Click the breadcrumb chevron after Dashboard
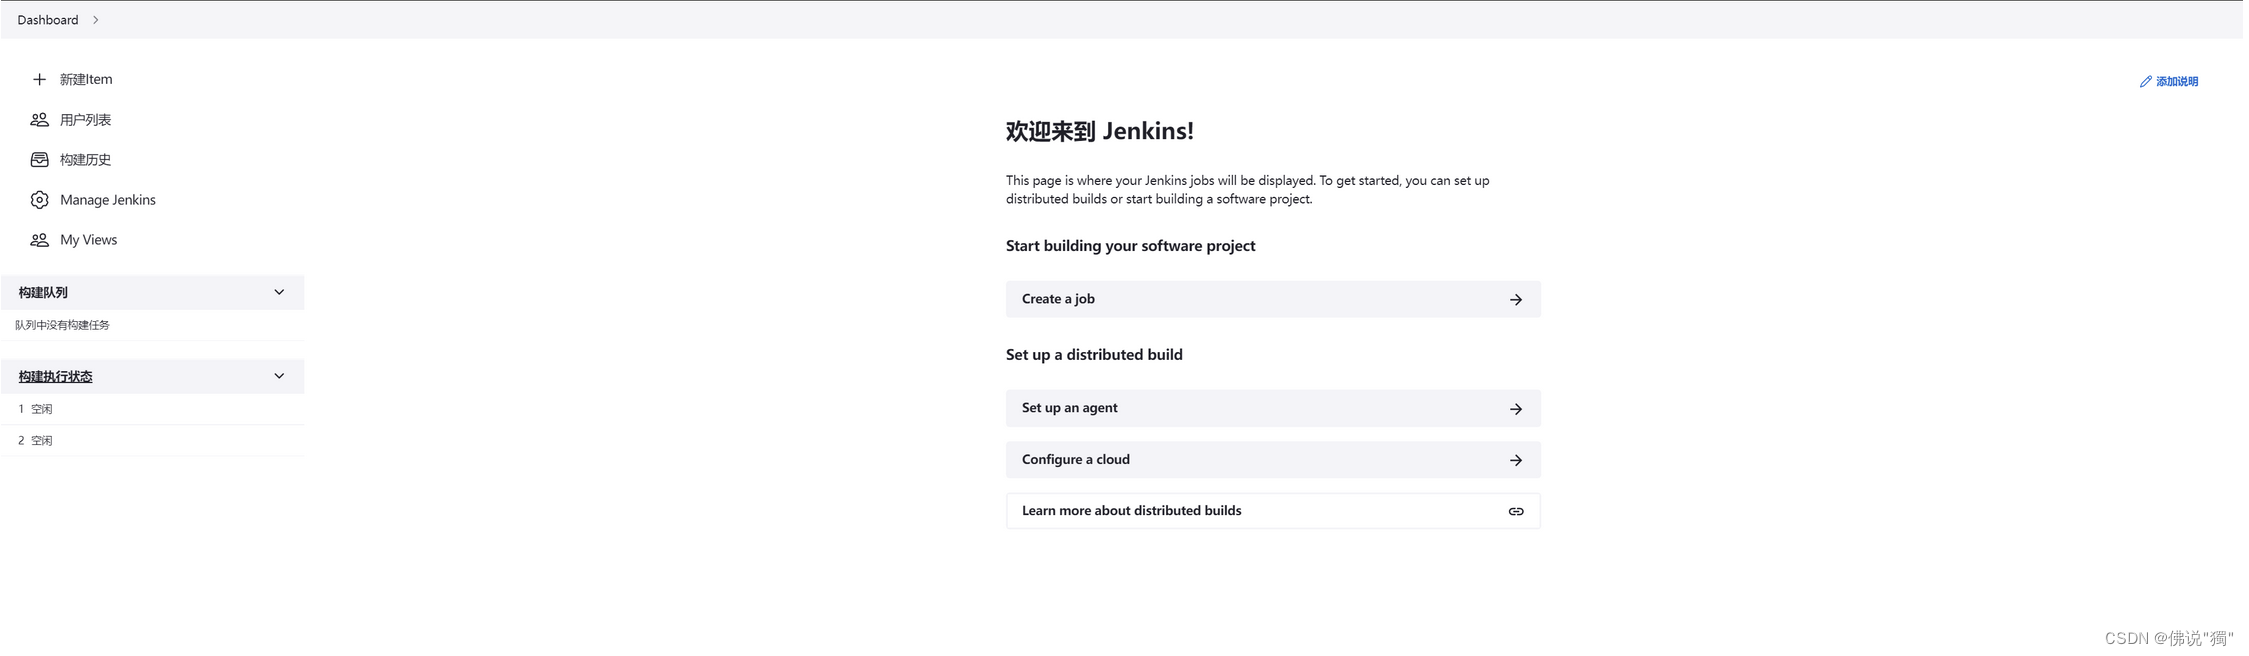2249x656 pixels. pyautogui.click(x=96, y=20)
